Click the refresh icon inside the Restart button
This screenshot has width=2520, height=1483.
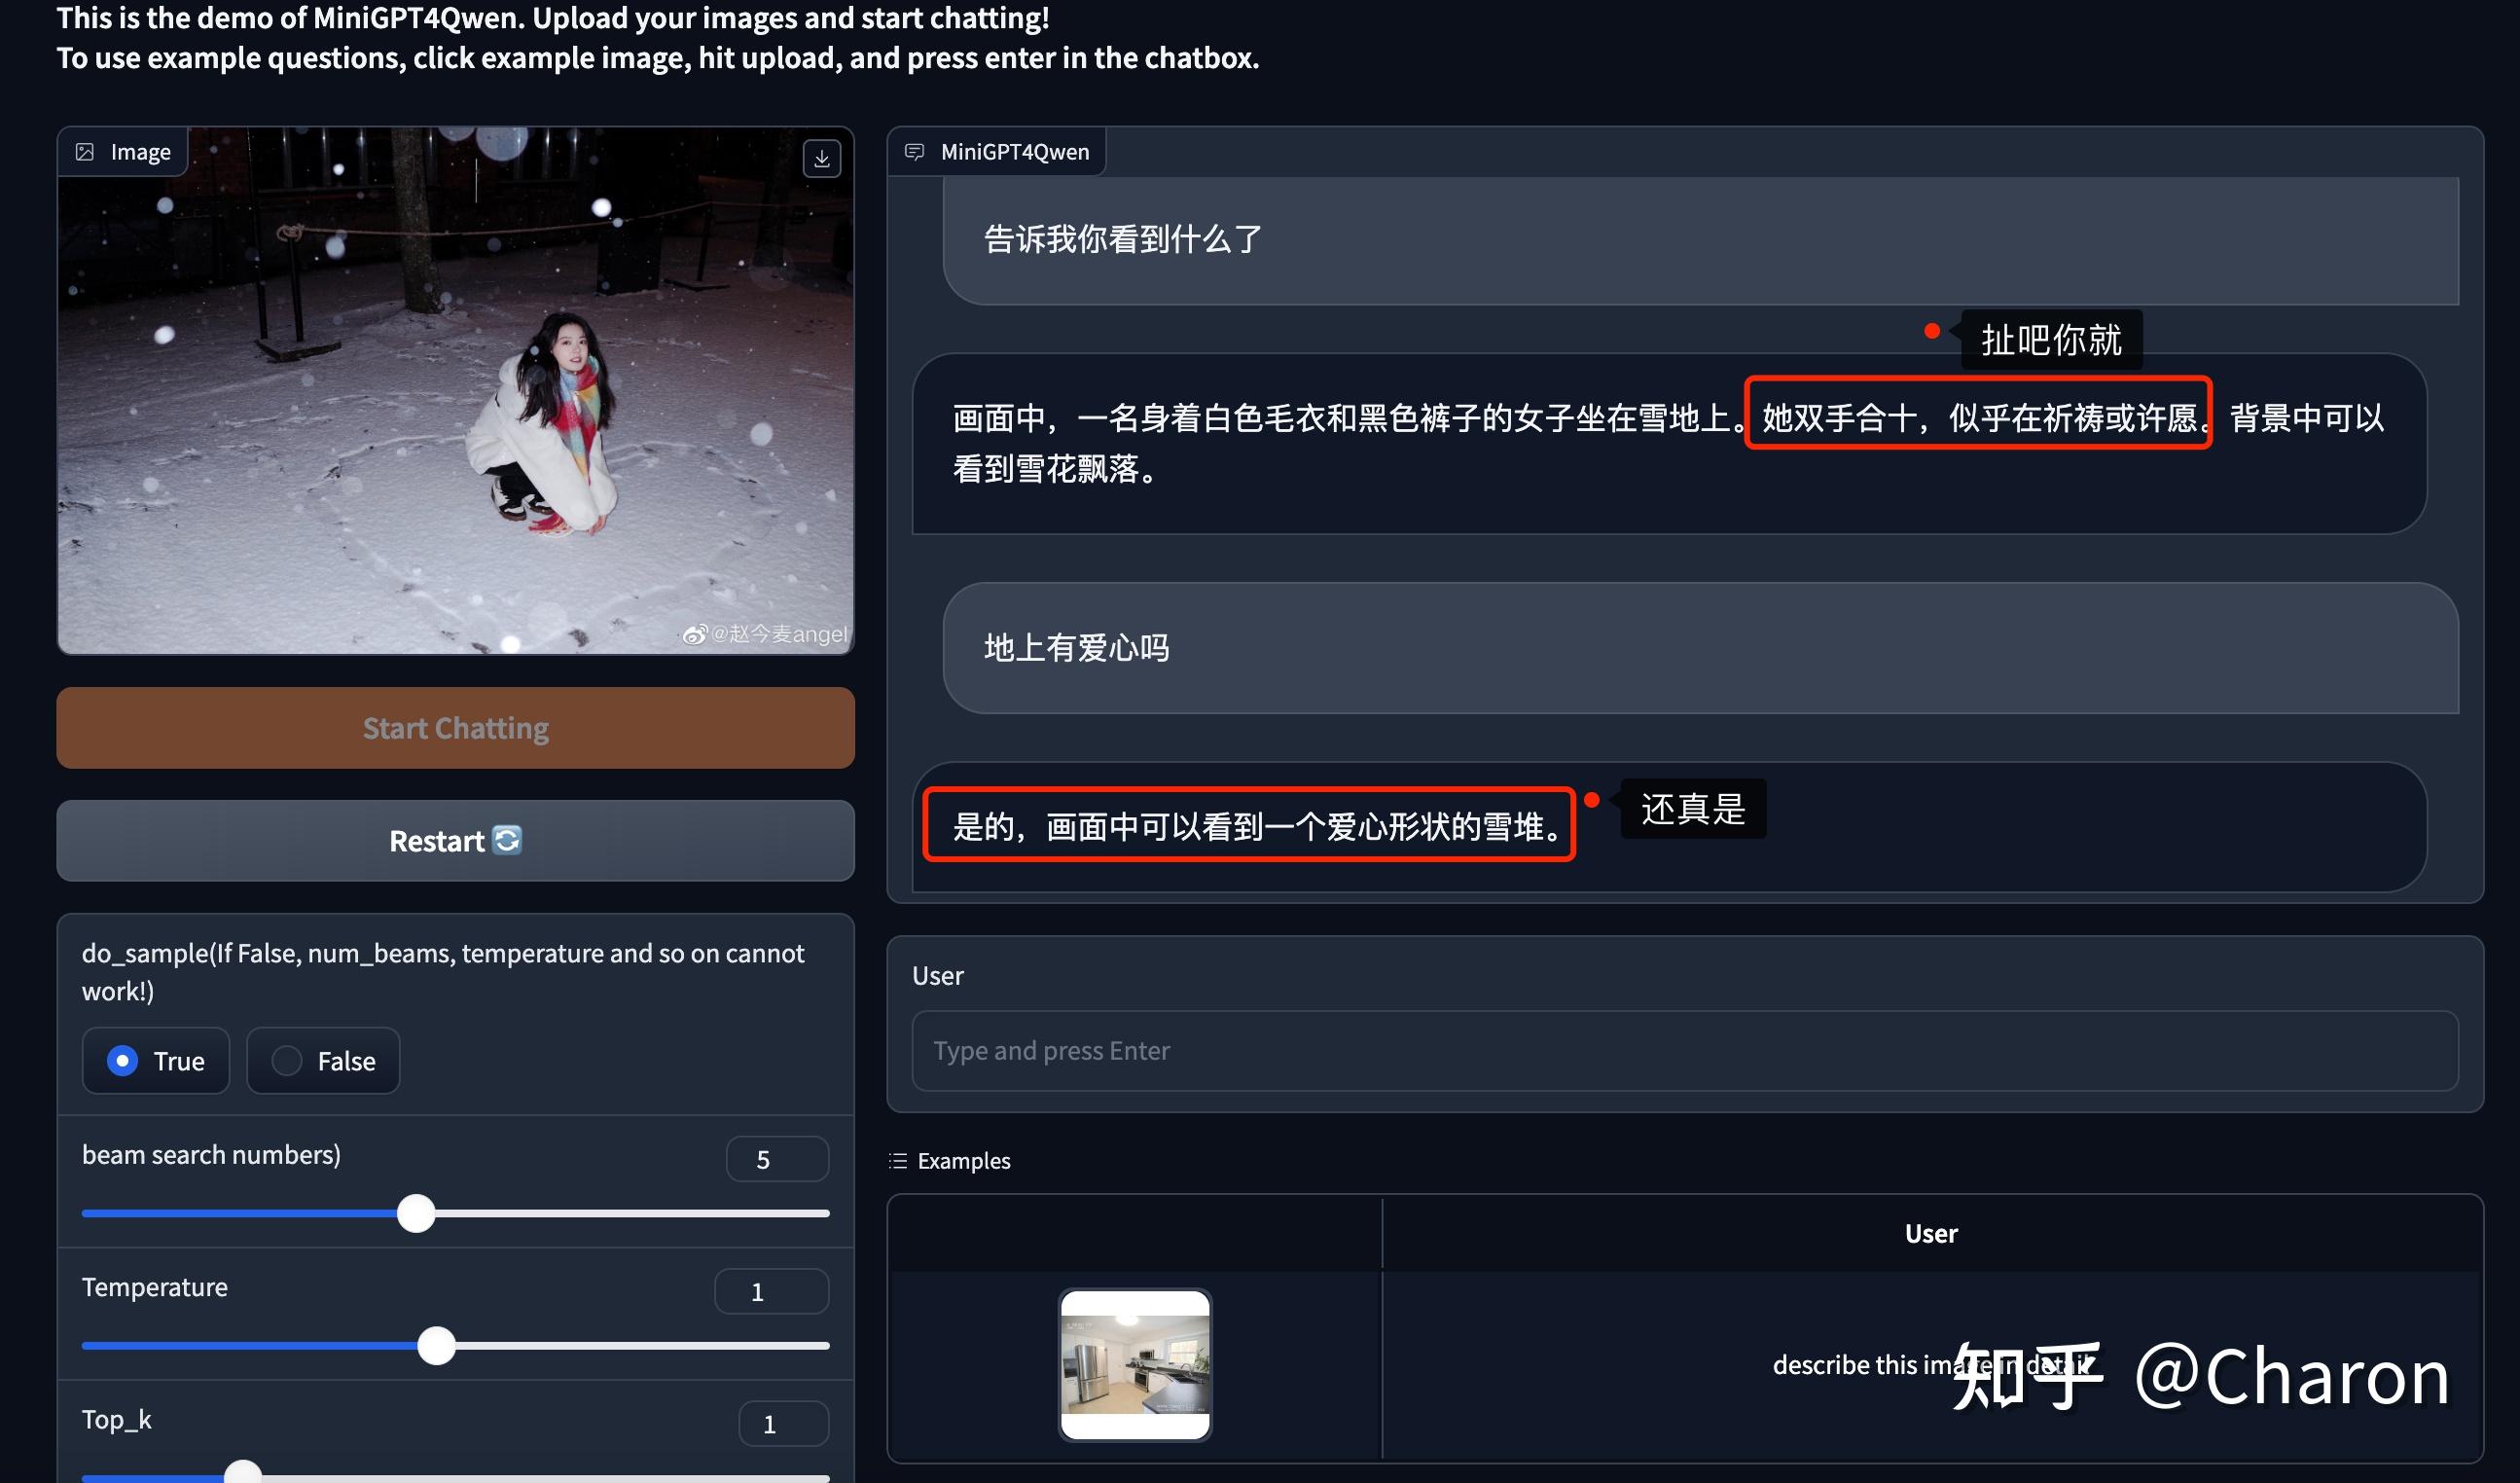pos(508,841)
